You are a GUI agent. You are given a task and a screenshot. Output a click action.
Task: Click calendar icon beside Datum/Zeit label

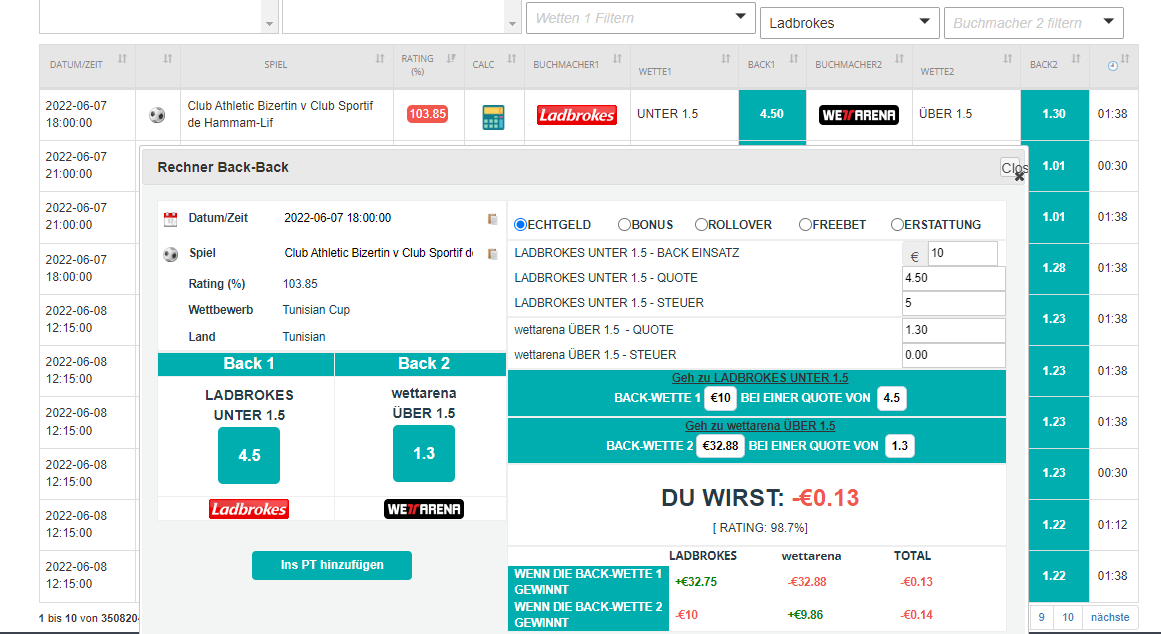click(x=170, y=218)
